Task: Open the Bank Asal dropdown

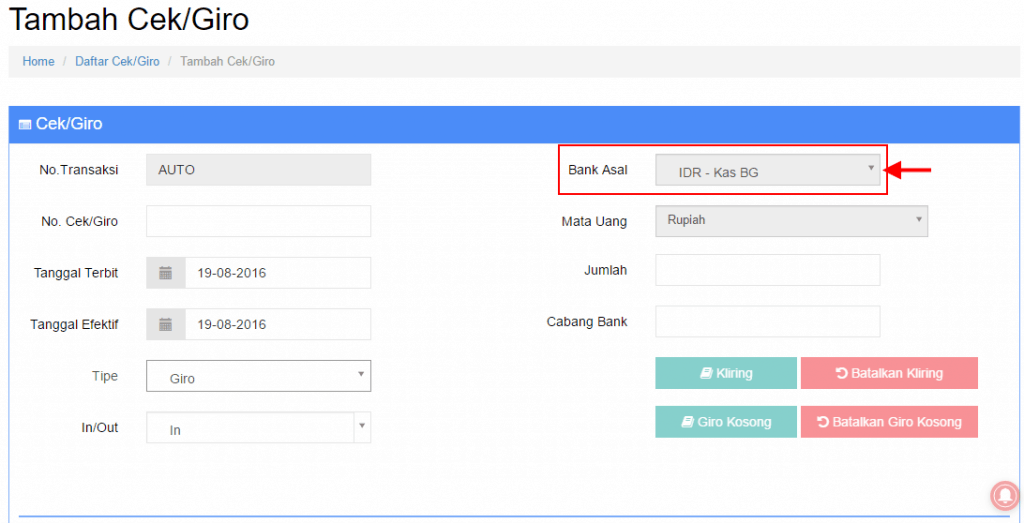Action: click(768, 170)
